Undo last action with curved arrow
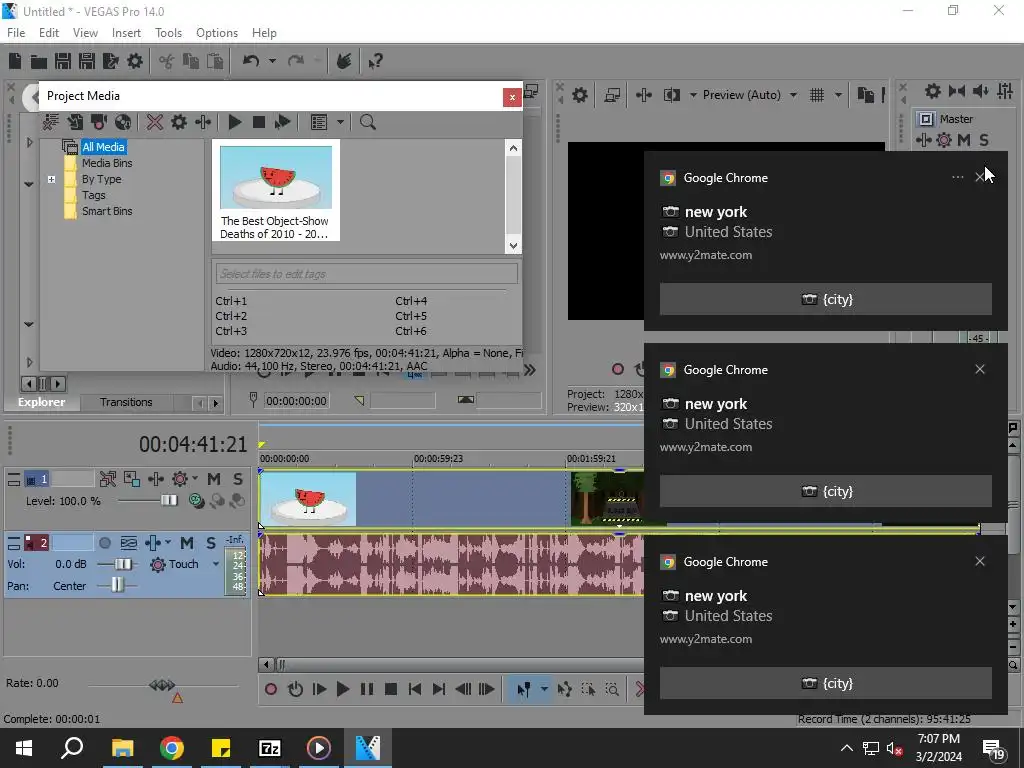Screen dimensions: 1024x768 251,61
